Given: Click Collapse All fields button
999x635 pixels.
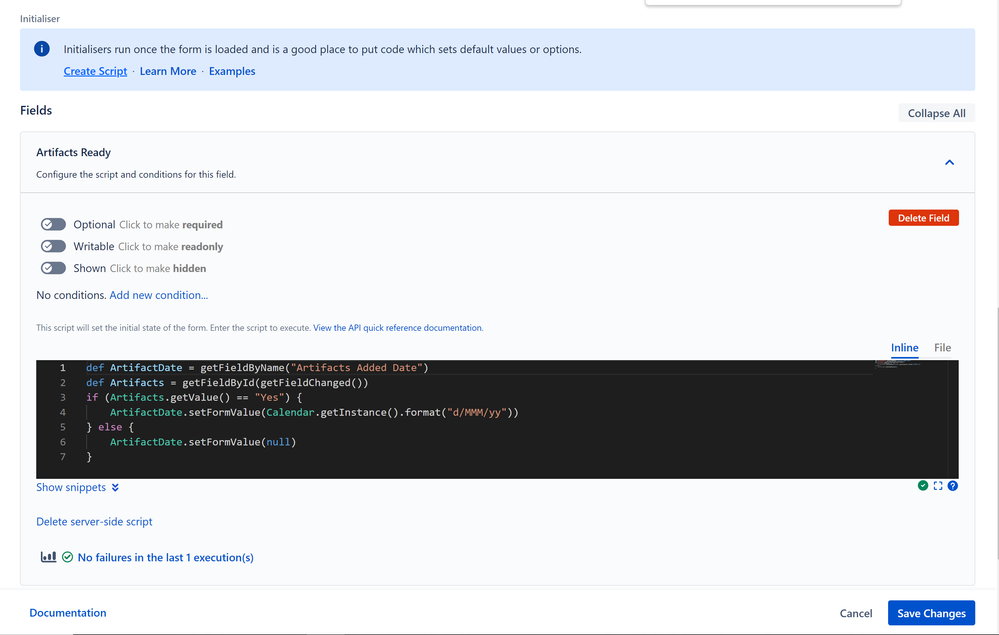Looking at the screenshot, I should click(x=937, y=113).
